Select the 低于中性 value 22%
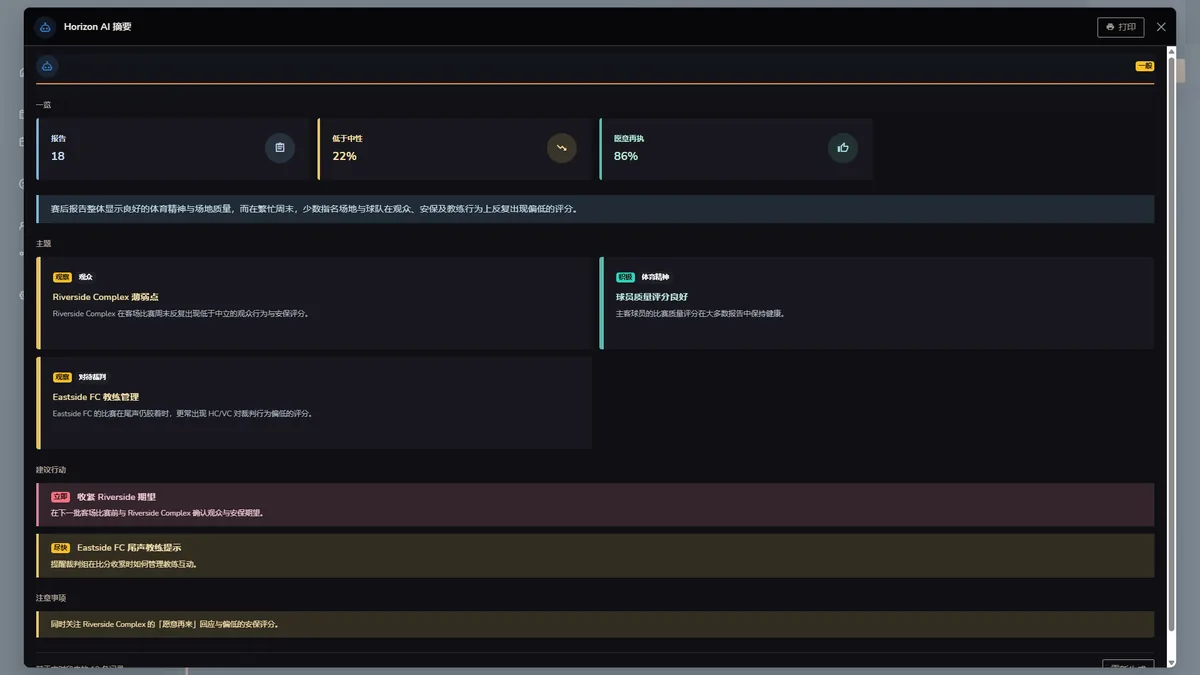 (344, 156)
